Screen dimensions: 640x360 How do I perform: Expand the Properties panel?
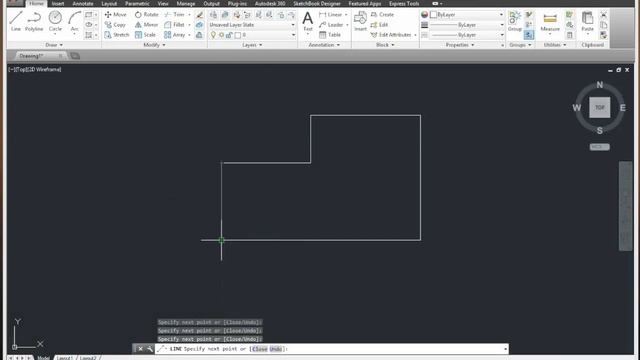(x=460, y=45)
